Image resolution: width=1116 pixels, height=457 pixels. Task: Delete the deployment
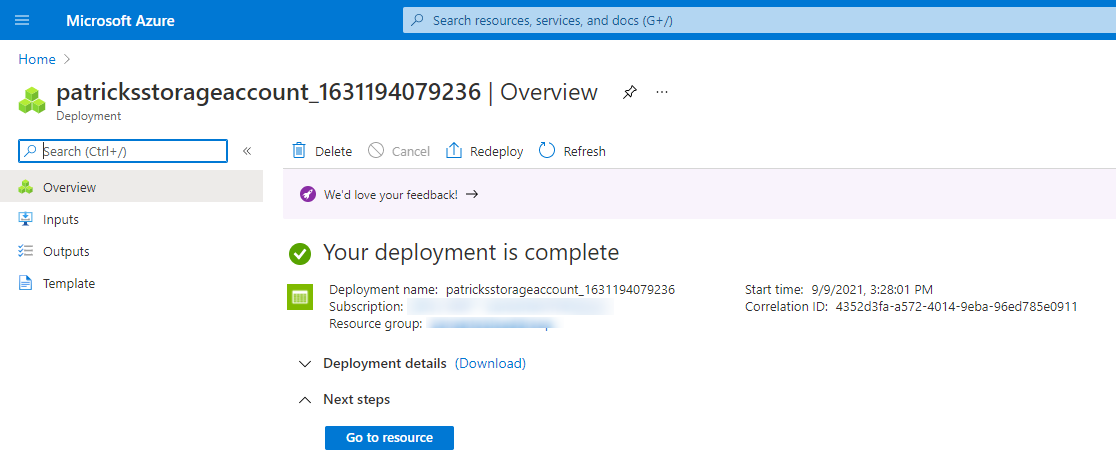322,151
